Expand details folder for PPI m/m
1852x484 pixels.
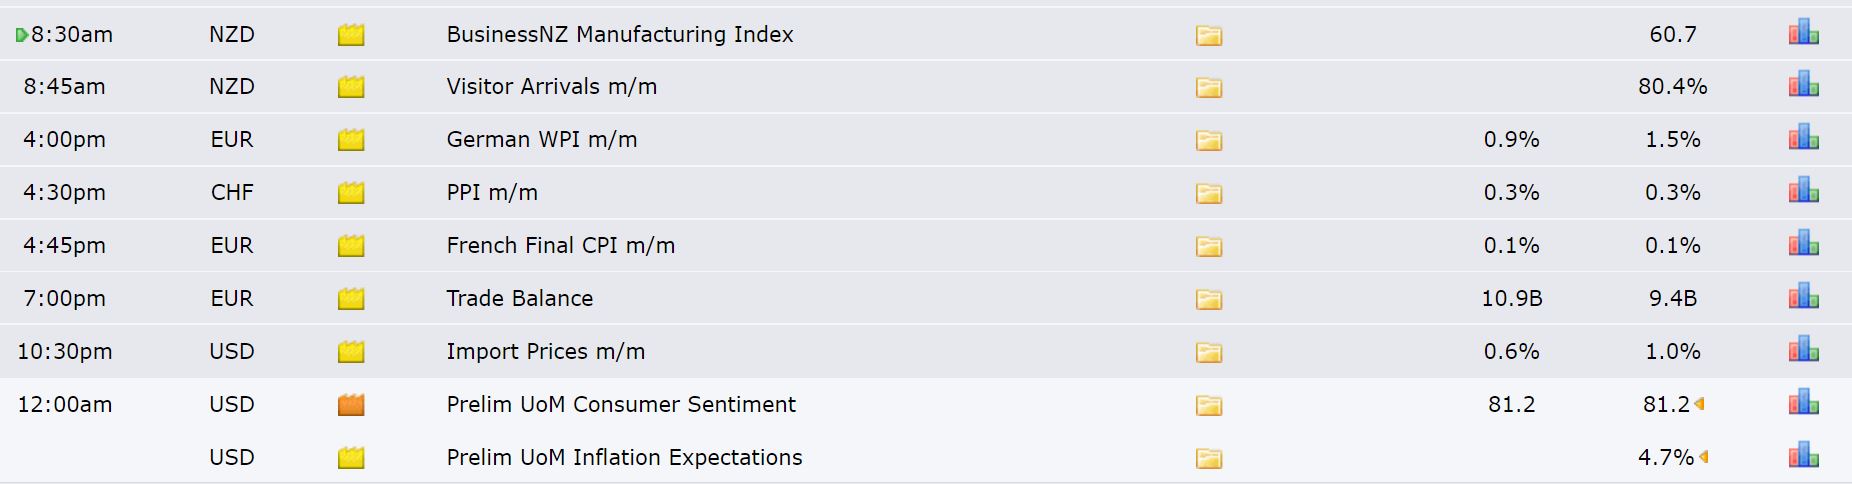pyautogui.click(x=1209, y=194)
